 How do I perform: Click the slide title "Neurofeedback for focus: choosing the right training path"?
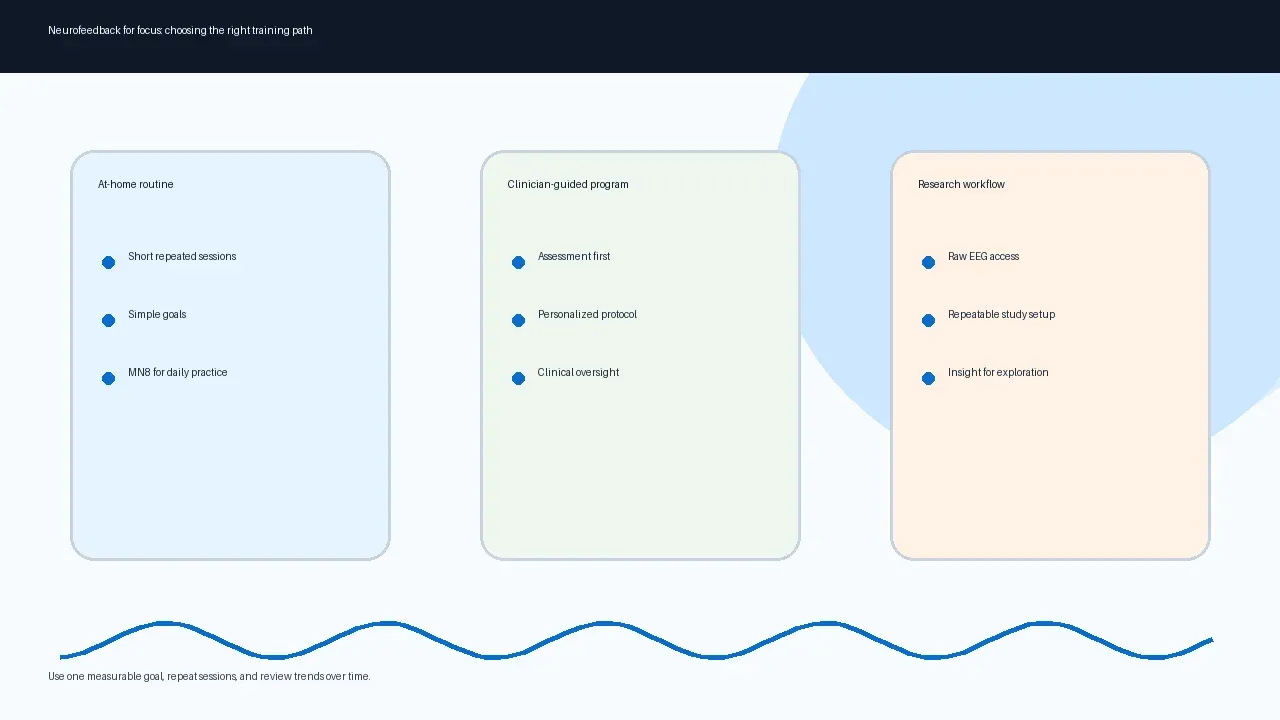click(180, 31)
